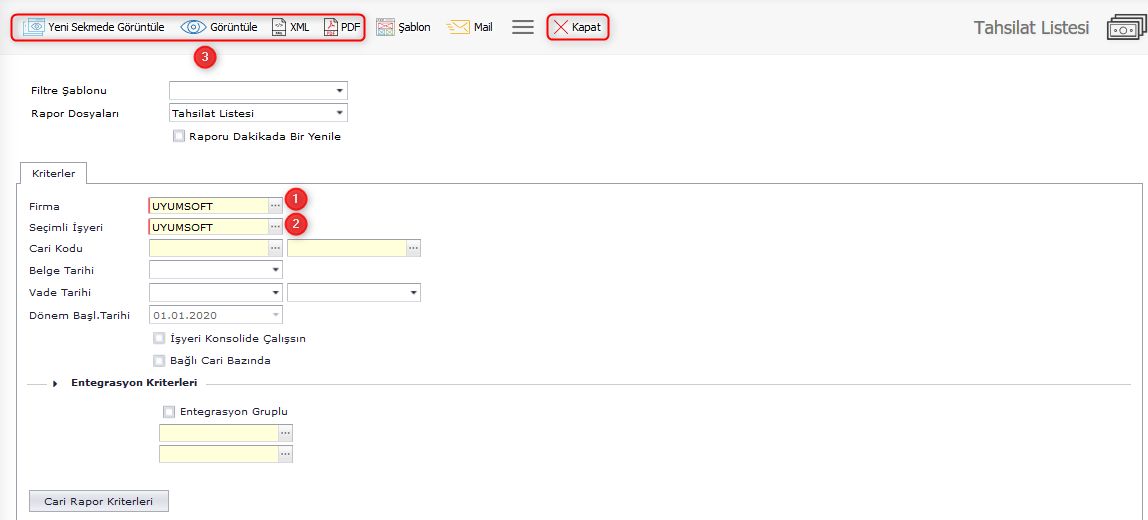
Task: Click the Kapat close icon
Action: [561, 27]
